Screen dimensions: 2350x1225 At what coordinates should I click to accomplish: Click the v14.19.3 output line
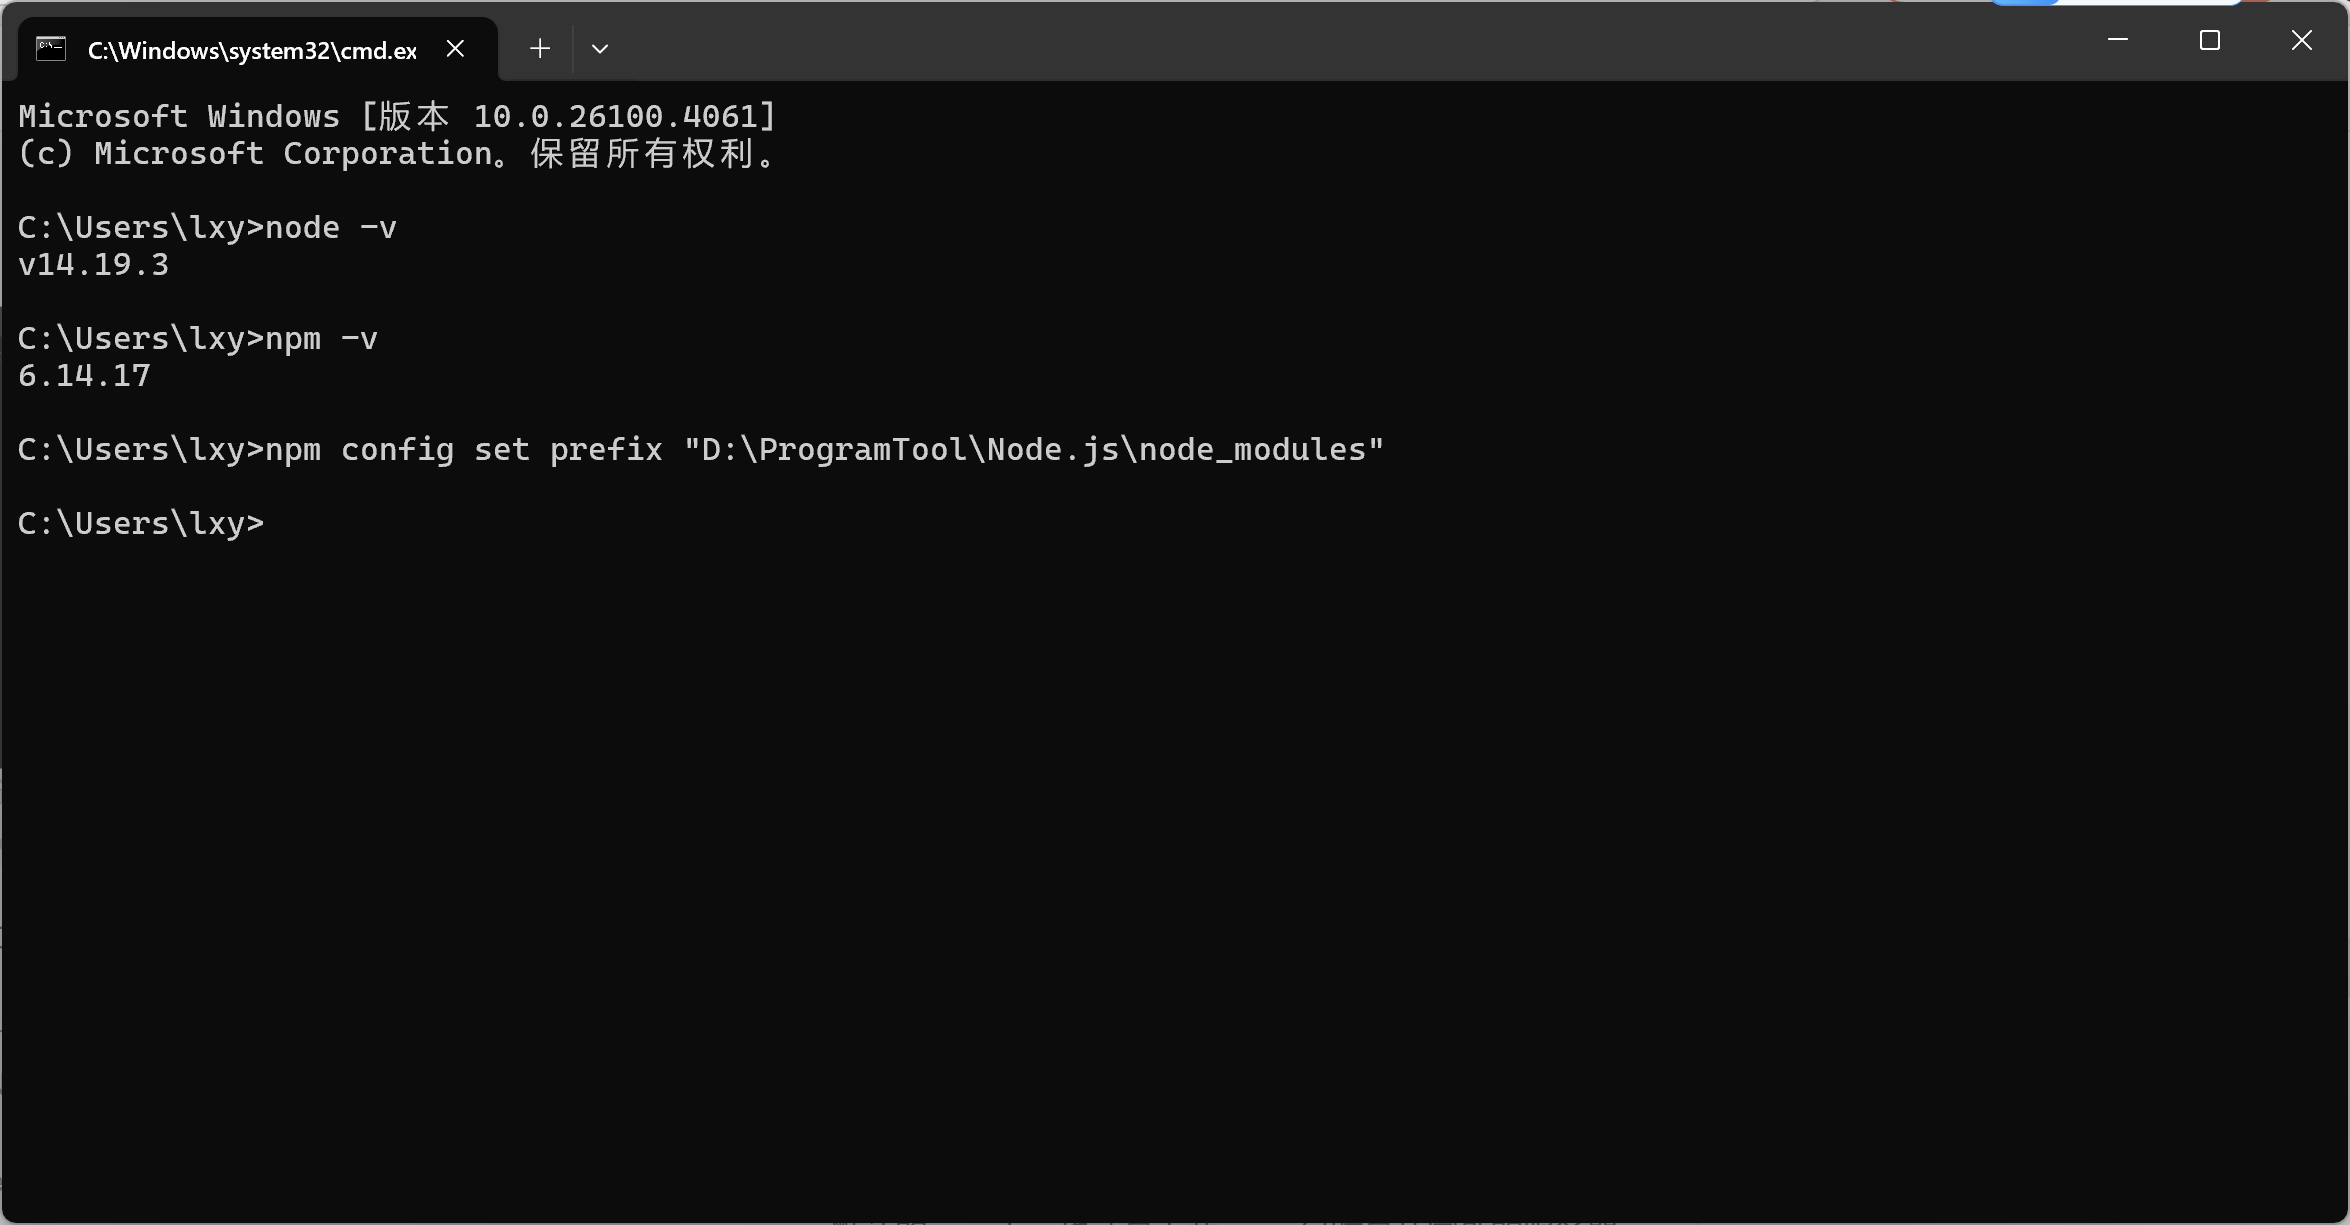click(x=94, y=265)
